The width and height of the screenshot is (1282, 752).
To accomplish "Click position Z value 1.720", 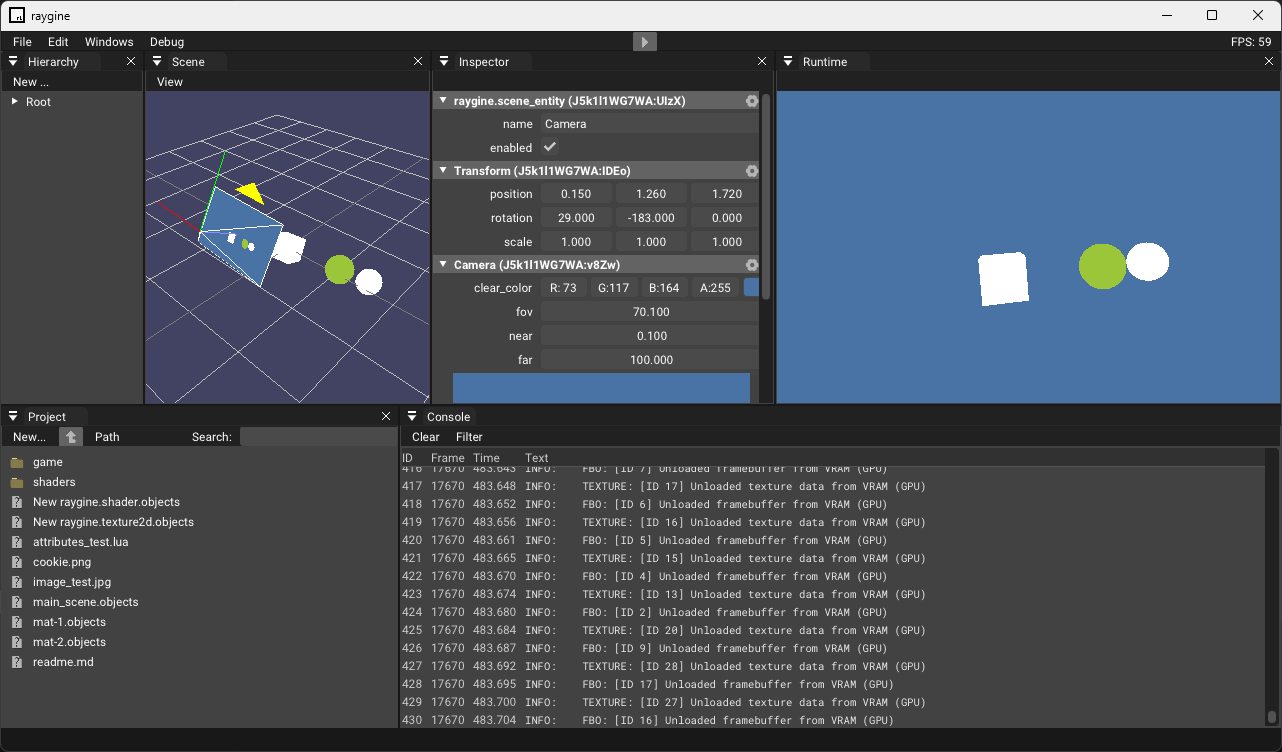I will point(726,194).
